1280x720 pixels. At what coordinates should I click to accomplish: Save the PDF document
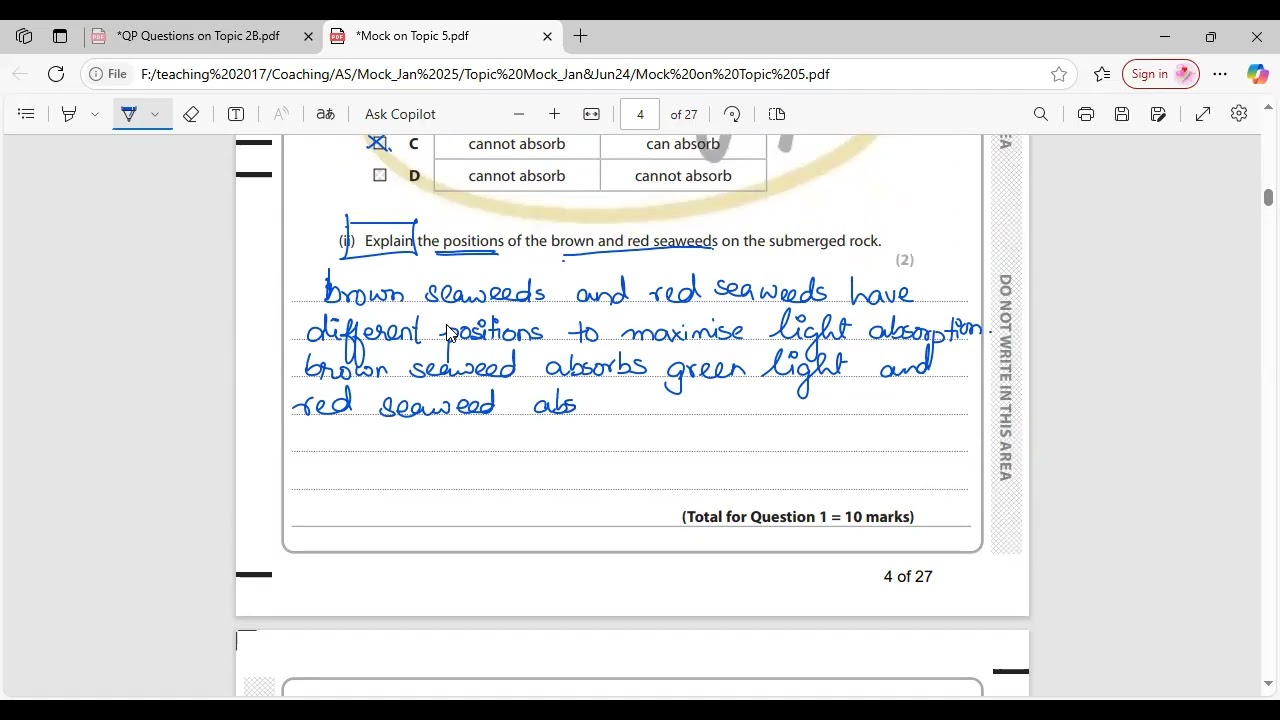click(1122, 114)
